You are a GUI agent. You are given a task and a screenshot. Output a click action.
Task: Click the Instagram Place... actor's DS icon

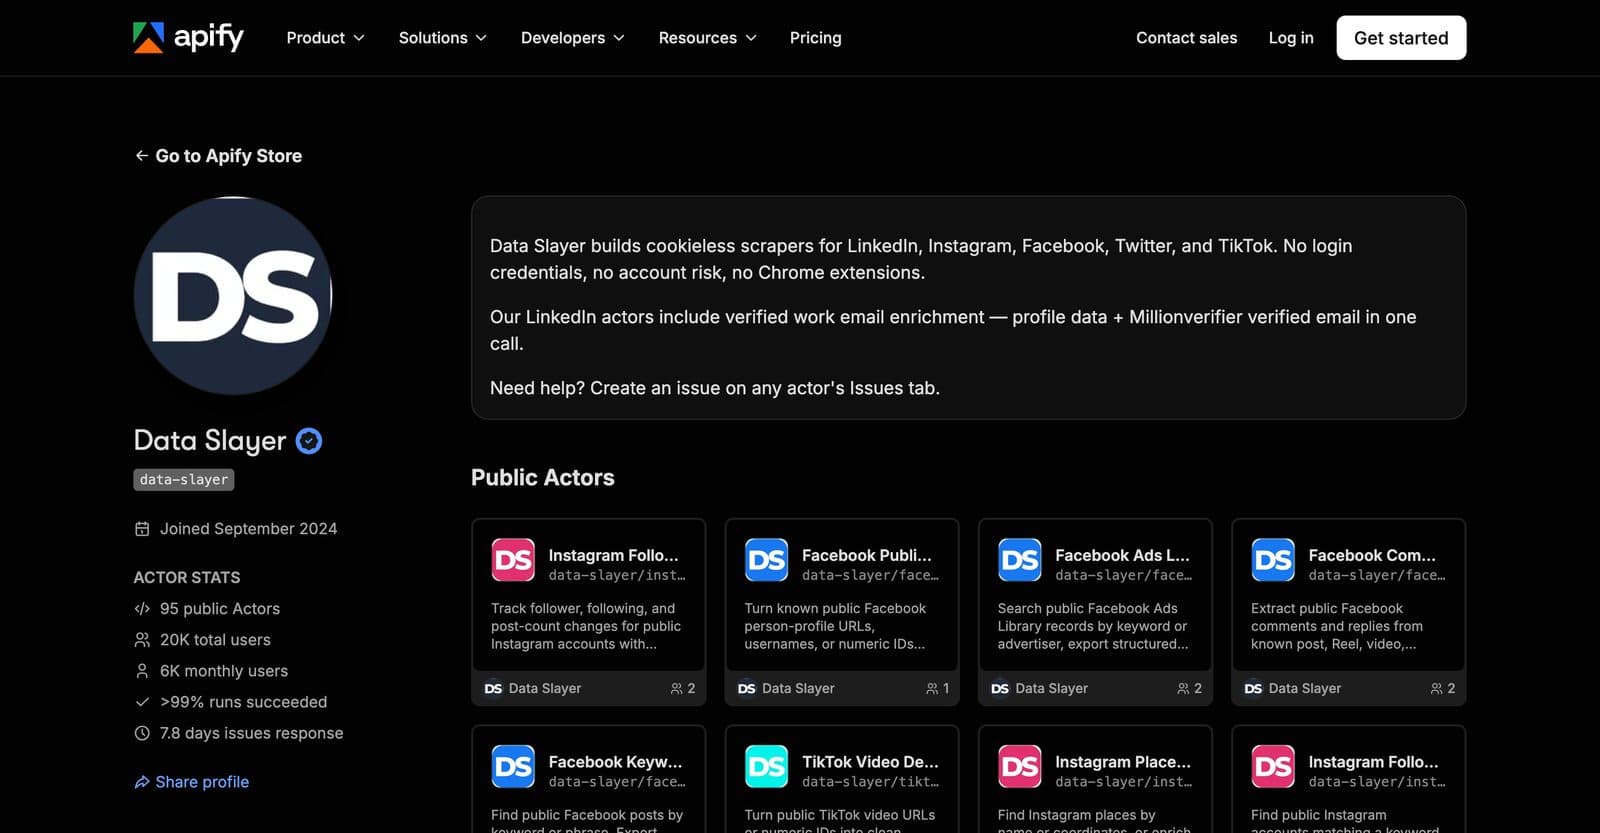pyautogui.click(x=1020, y=767)
